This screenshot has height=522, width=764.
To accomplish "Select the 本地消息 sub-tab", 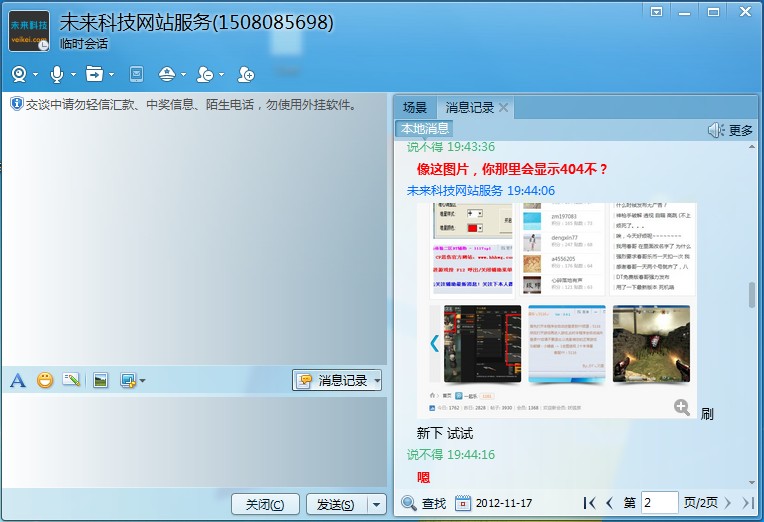I will click(x=424, y=129).
